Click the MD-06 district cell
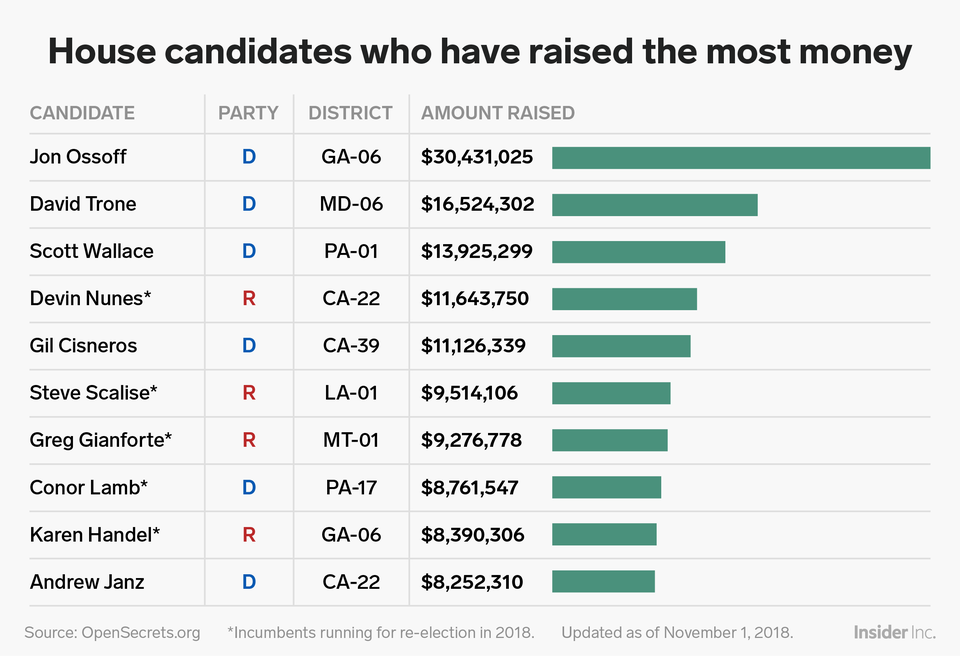Viewport: 960px width, 656px height. point(351,205)
